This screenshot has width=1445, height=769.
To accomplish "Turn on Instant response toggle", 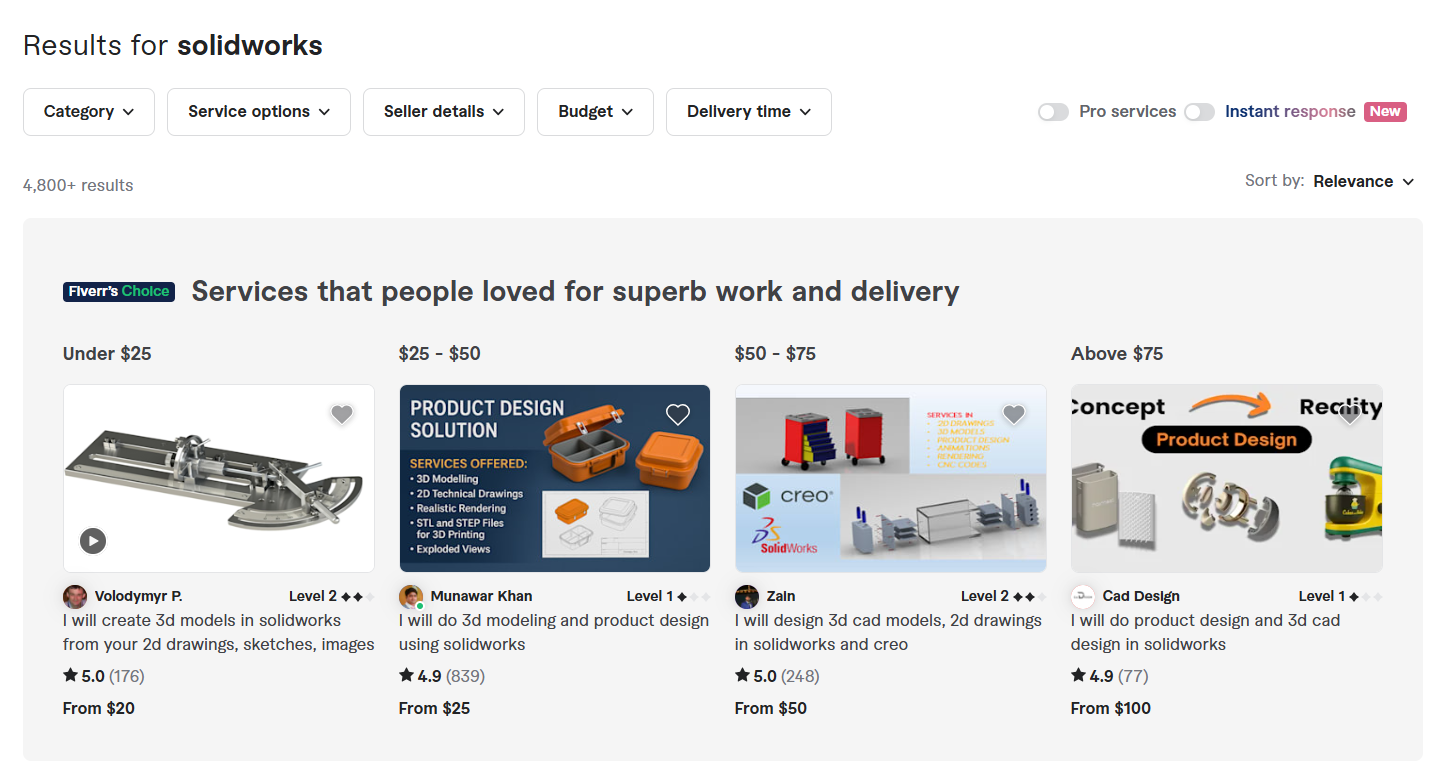I will pos(1199,112).
